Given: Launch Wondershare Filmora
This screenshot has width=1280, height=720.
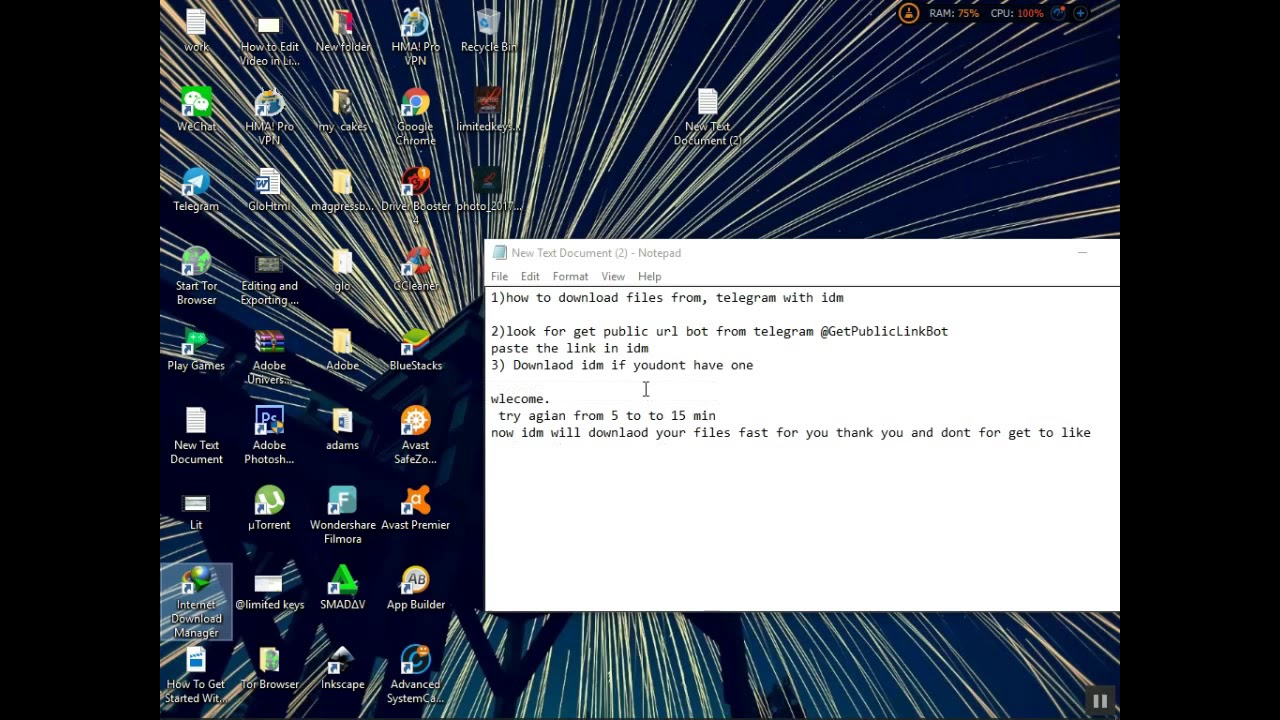Looking at the screenshot, I should pyautogui.click(x=342, y=515).
